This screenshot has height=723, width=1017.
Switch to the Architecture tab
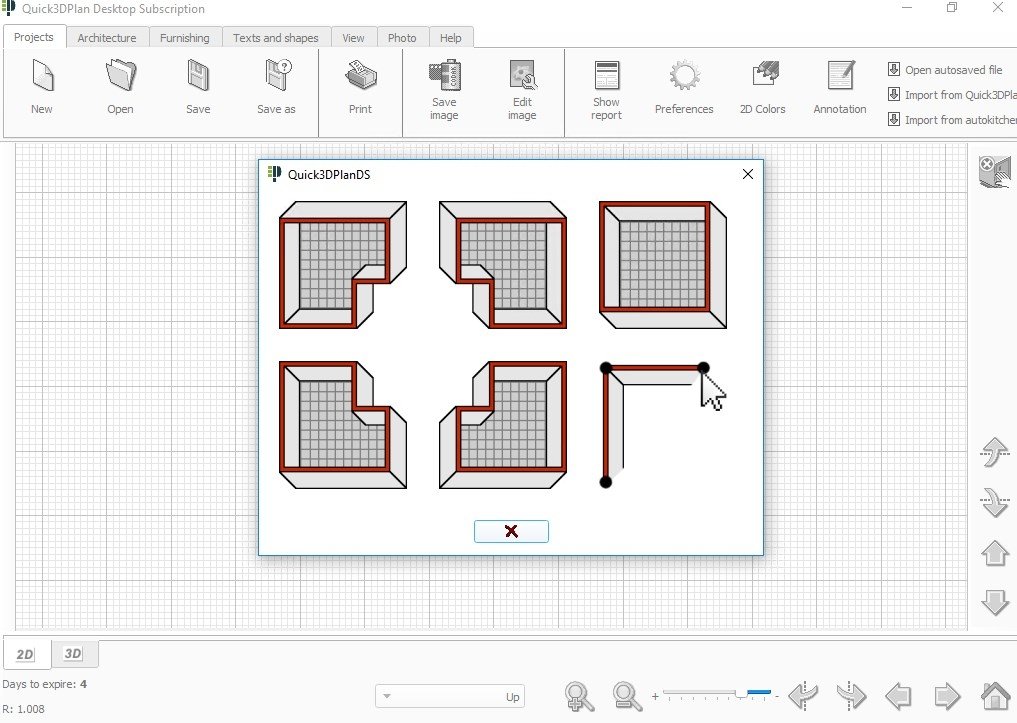coord(107,38)
